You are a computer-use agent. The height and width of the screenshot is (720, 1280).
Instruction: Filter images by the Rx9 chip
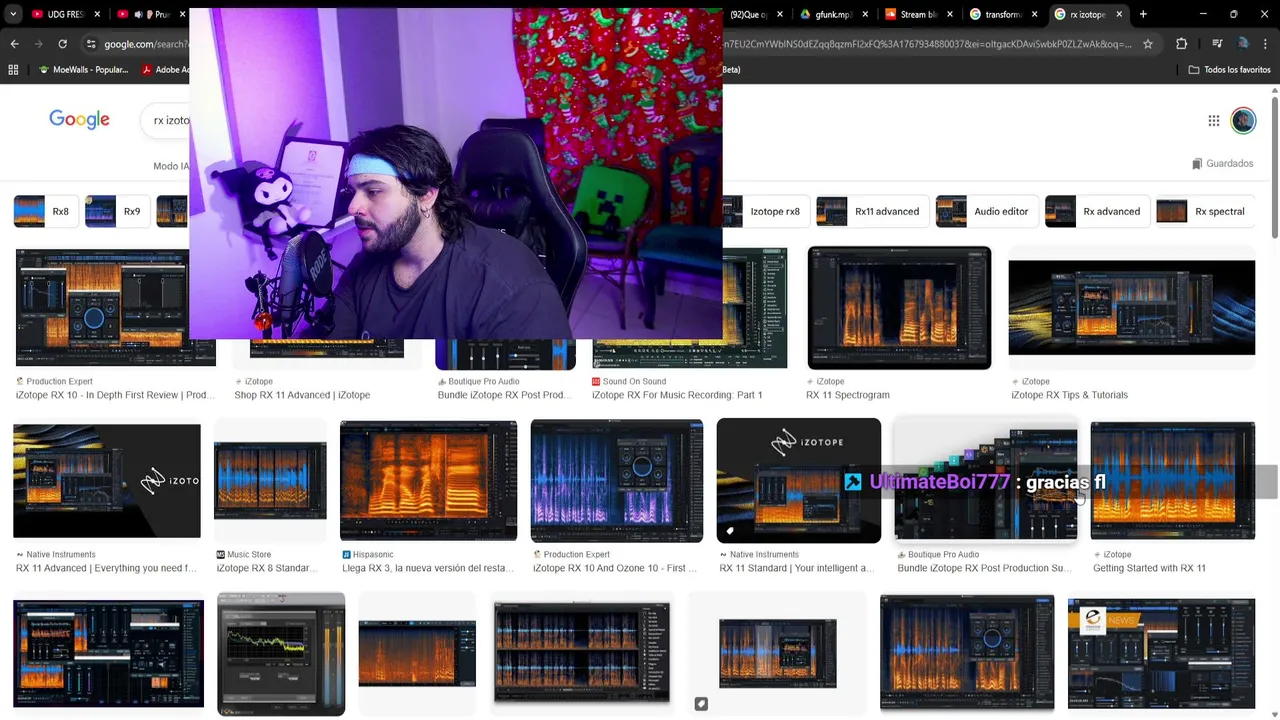coord(117,212)
